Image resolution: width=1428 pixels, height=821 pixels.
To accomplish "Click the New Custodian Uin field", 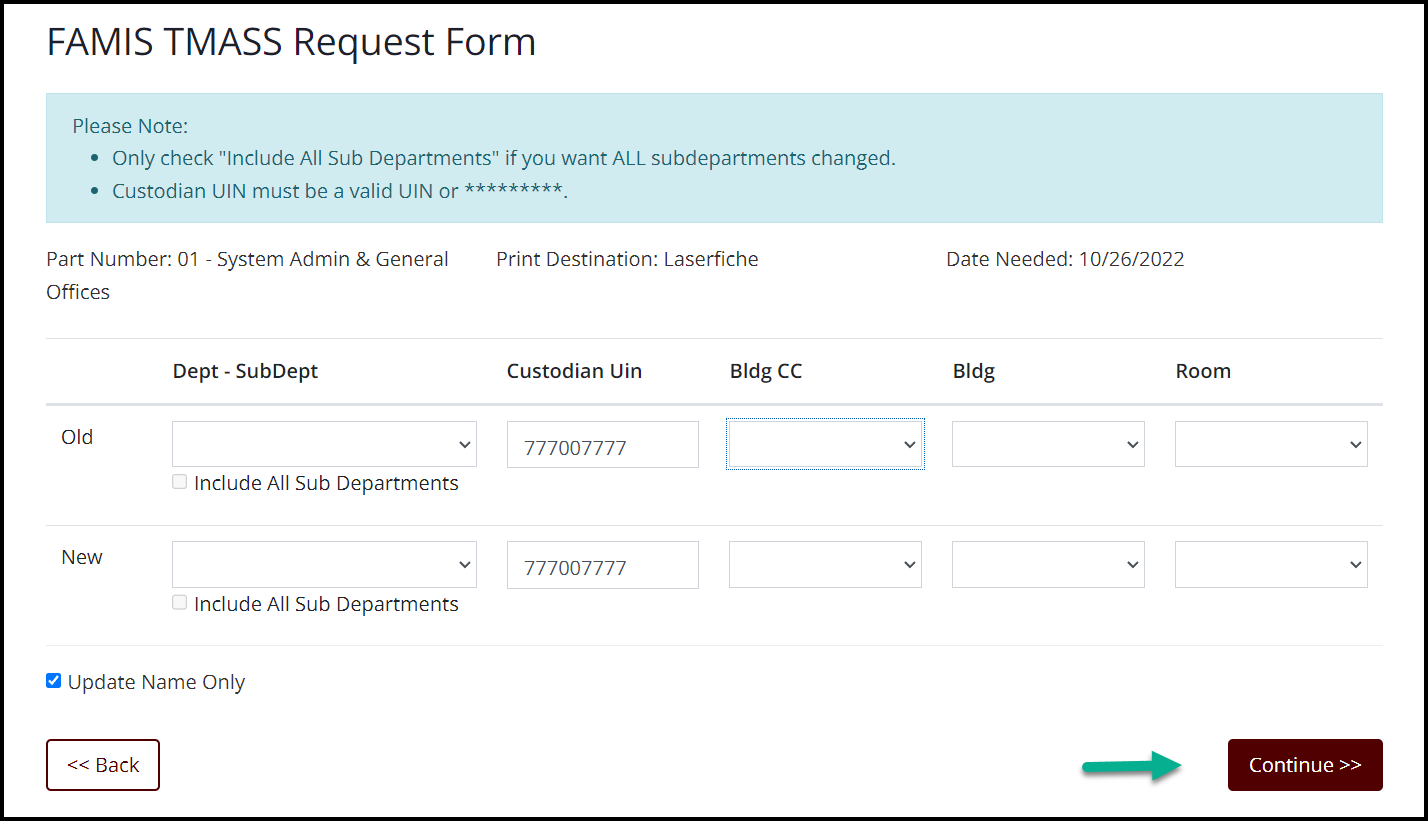I will [602, 566].
